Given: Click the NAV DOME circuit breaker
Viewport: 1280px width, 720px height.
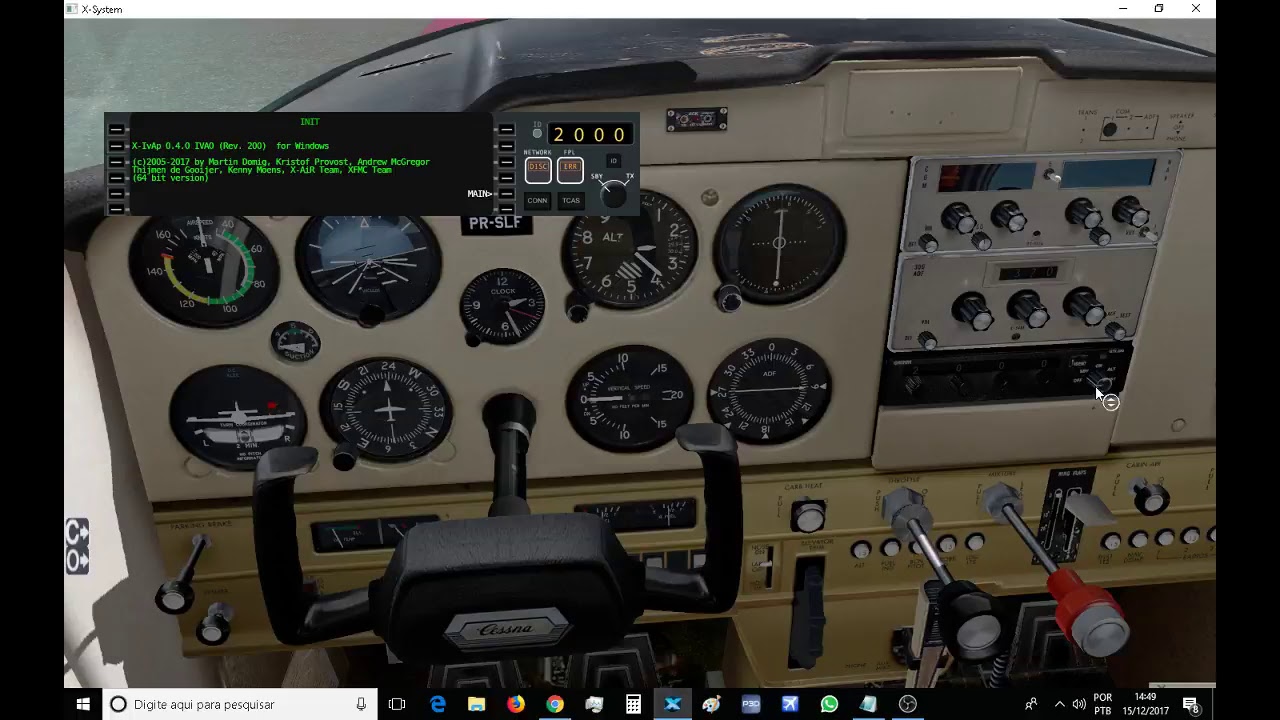Looking at the screenshot, I should (1137, 540).
